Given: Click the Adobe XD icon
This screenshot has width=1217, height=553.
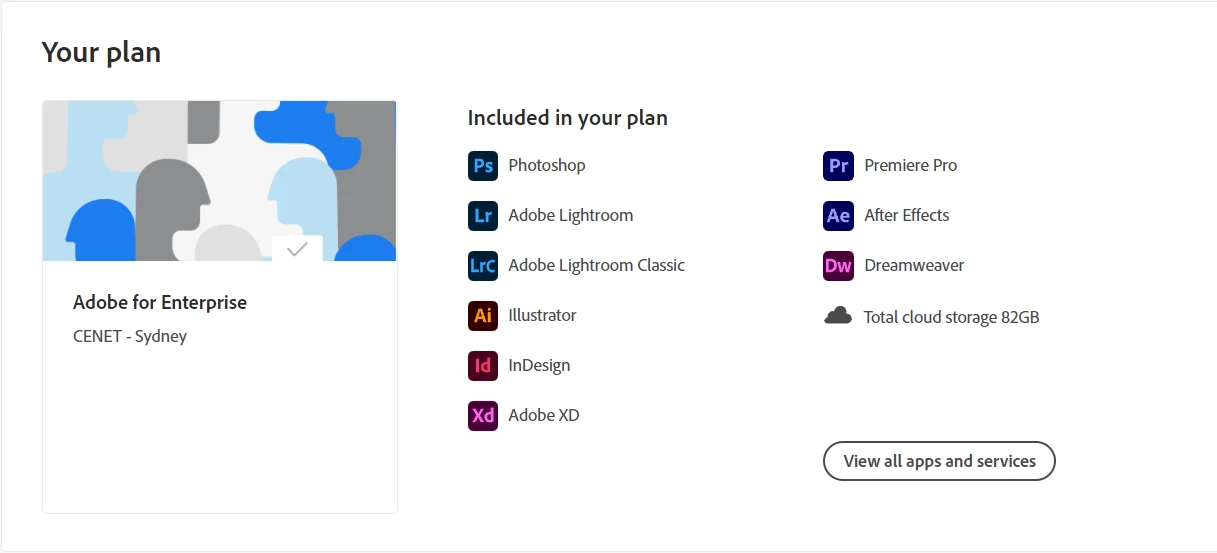Looking at the screenshot, I should coord(483,415).
